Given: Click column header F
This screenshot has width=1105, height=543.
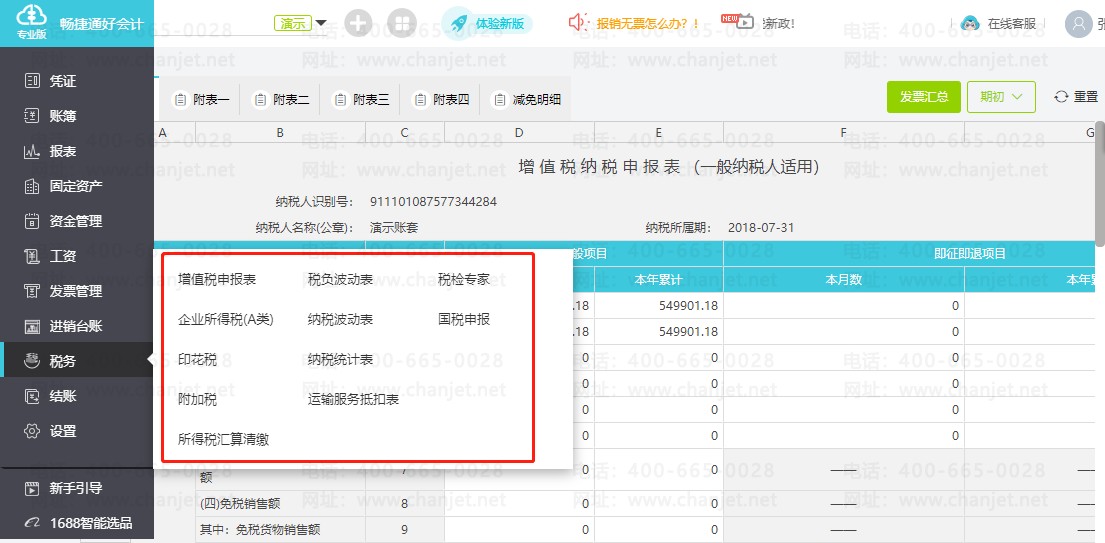Looking at the screenshot, I should [x=844, y=132].
